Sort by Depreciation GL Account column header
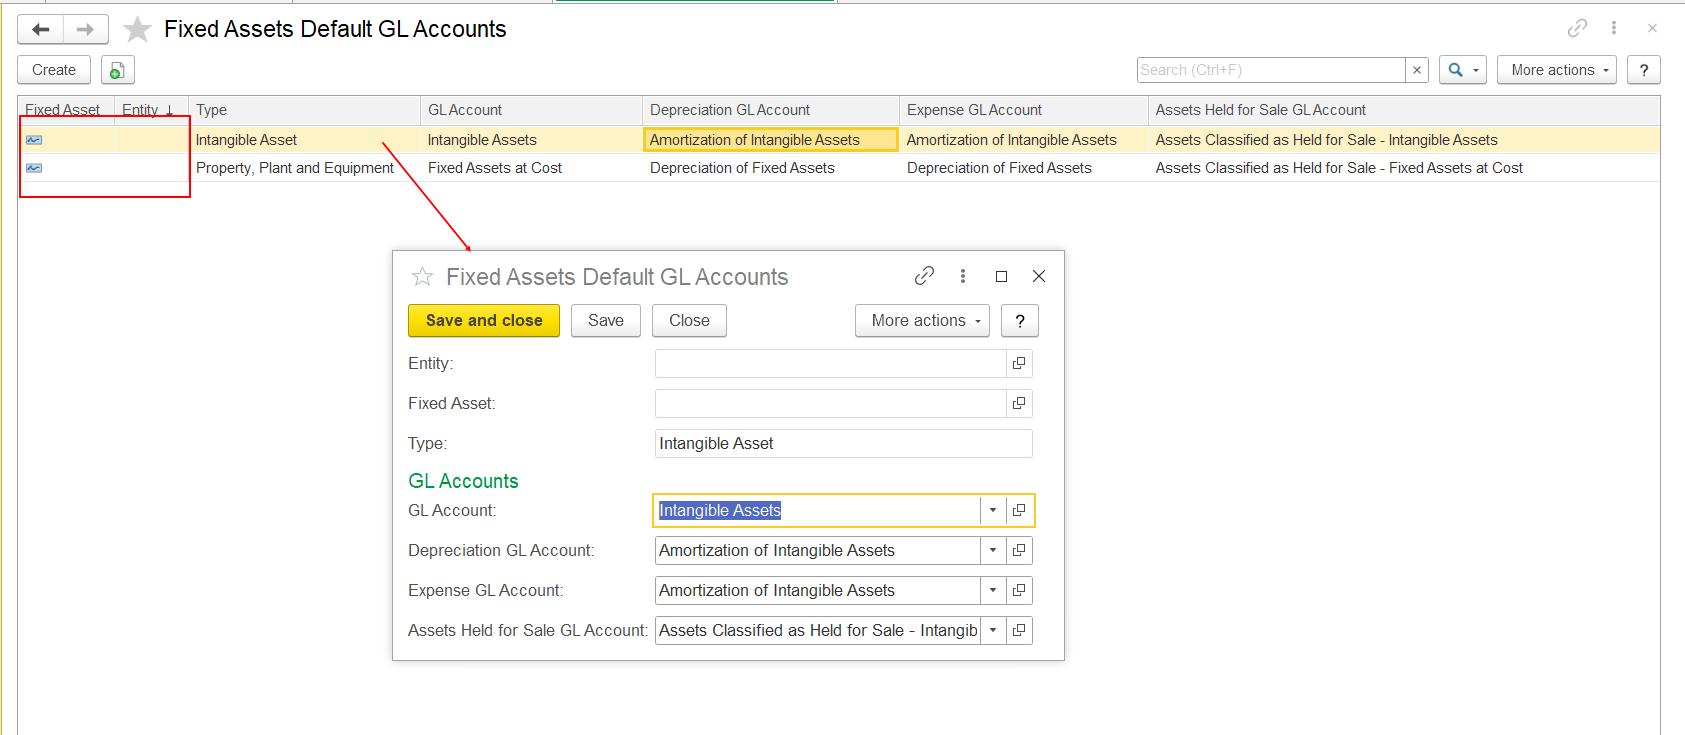 click(x=770, y=110)
